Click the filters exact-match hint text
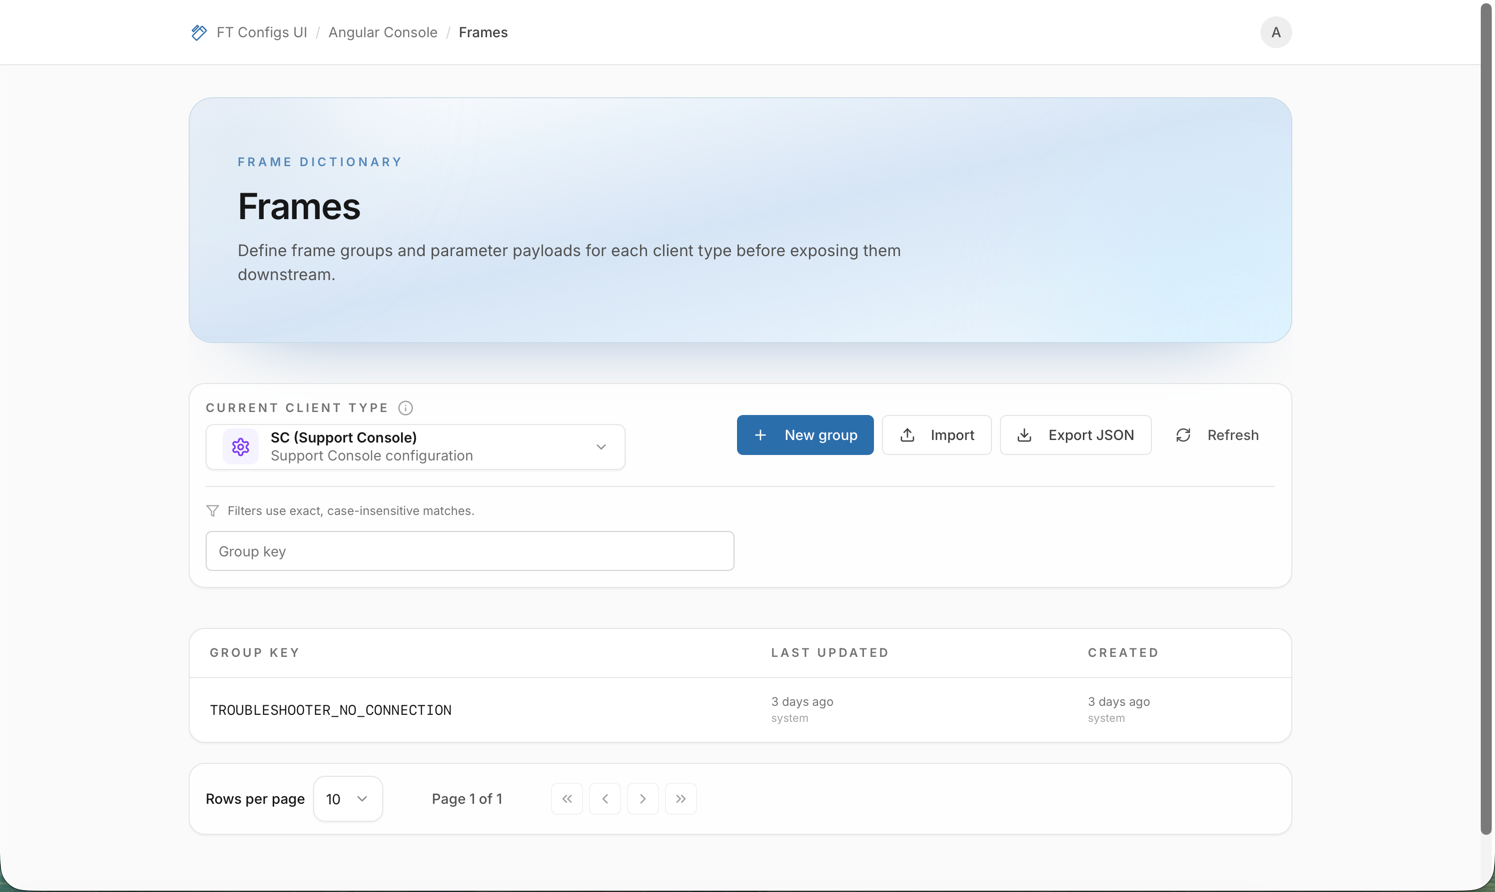The image size is (1495, 892). point(351,511)
